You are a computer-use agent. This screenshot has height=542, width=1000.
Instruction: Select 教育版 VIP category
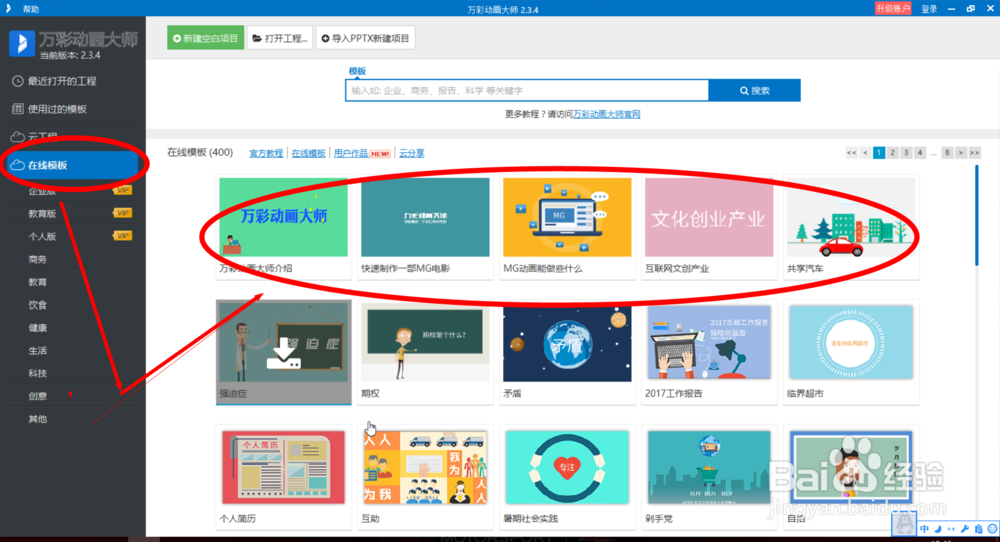point(42,214)
